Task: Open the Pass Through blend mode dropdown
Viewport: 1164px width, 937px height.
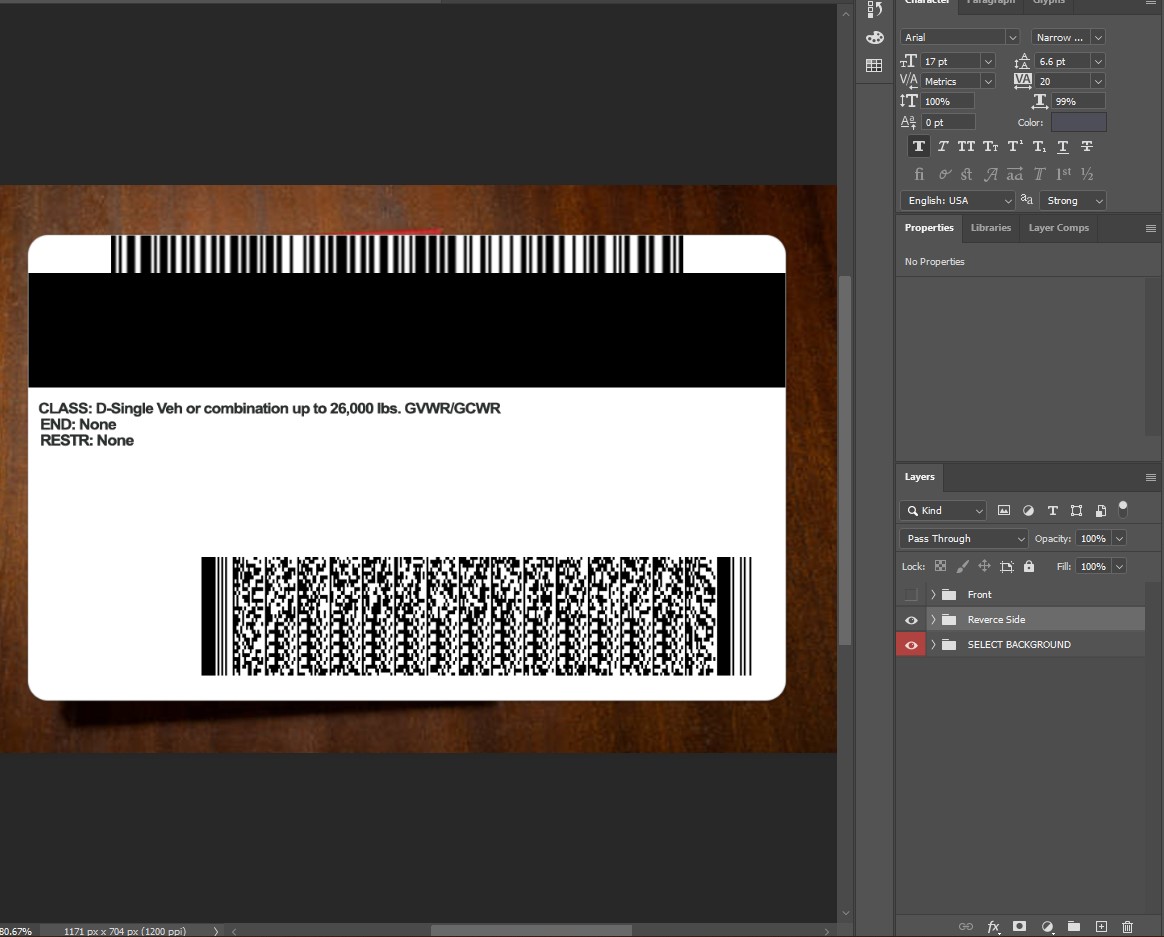Action: click(964, 538)
